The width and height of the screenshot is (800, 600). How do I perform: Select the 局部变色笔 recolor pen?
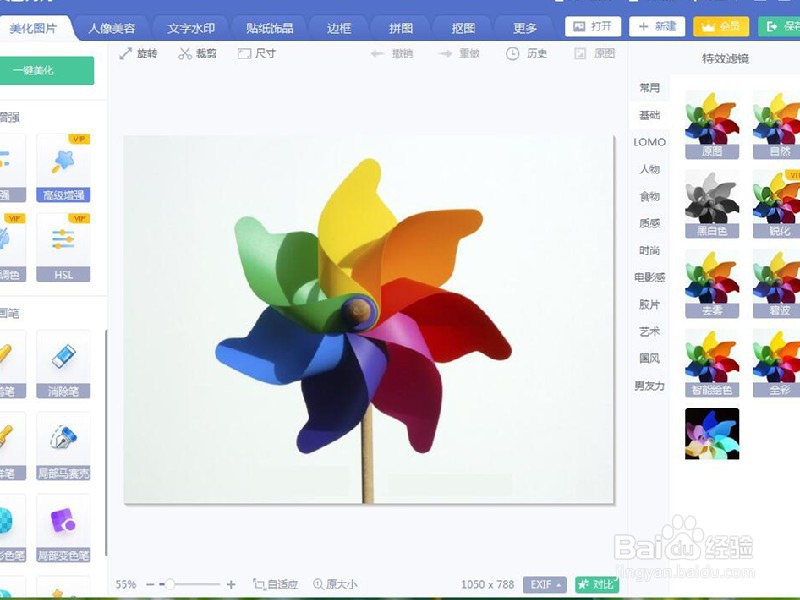(x=63, y=529)
